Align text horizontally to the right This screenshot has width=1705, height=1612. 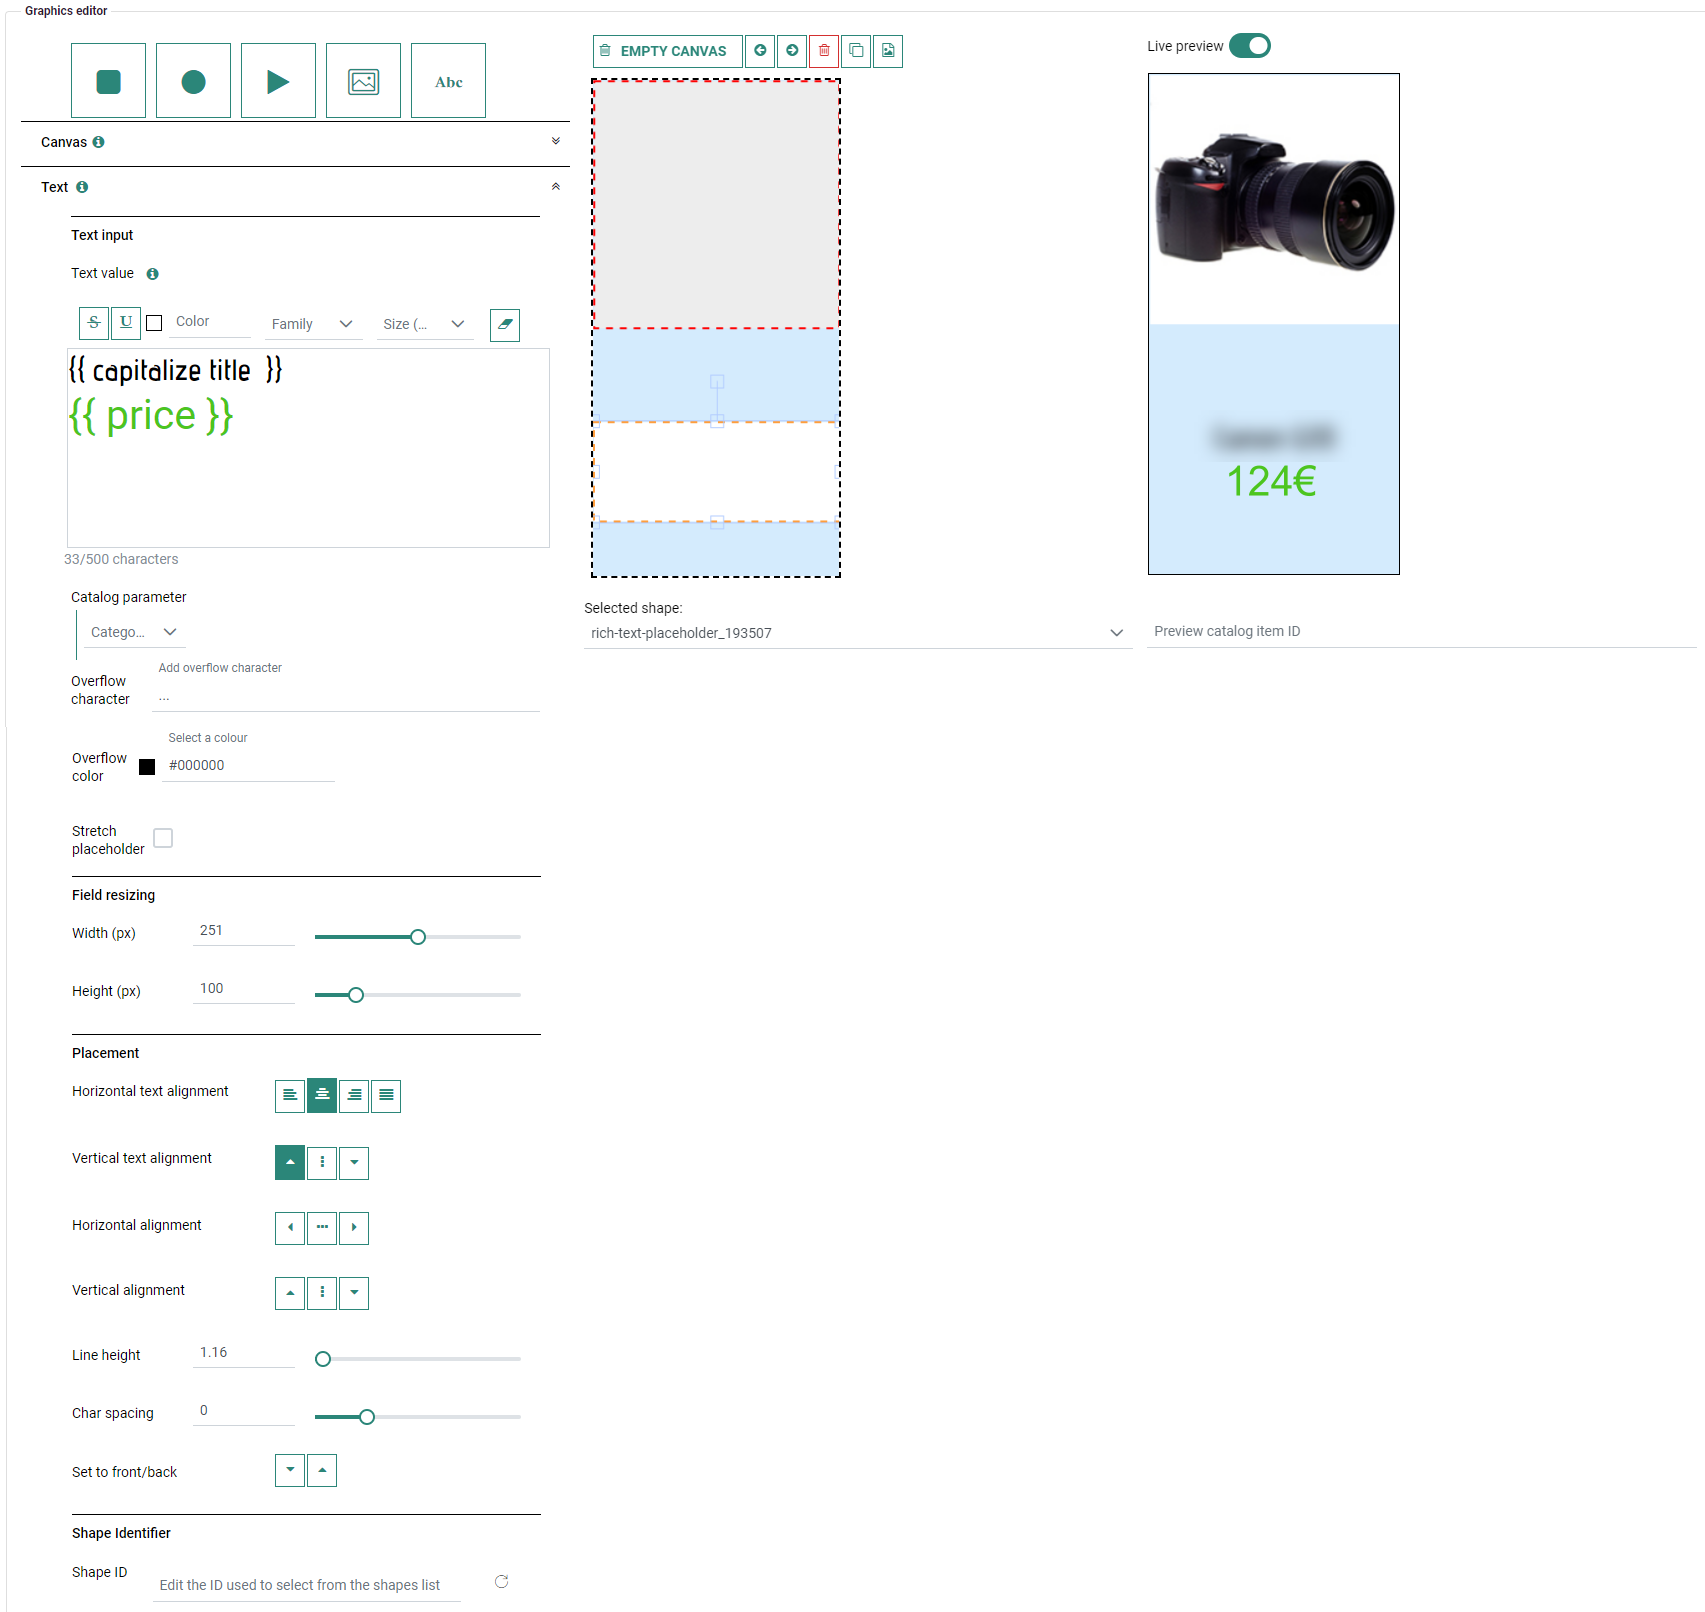point(354,1096)
